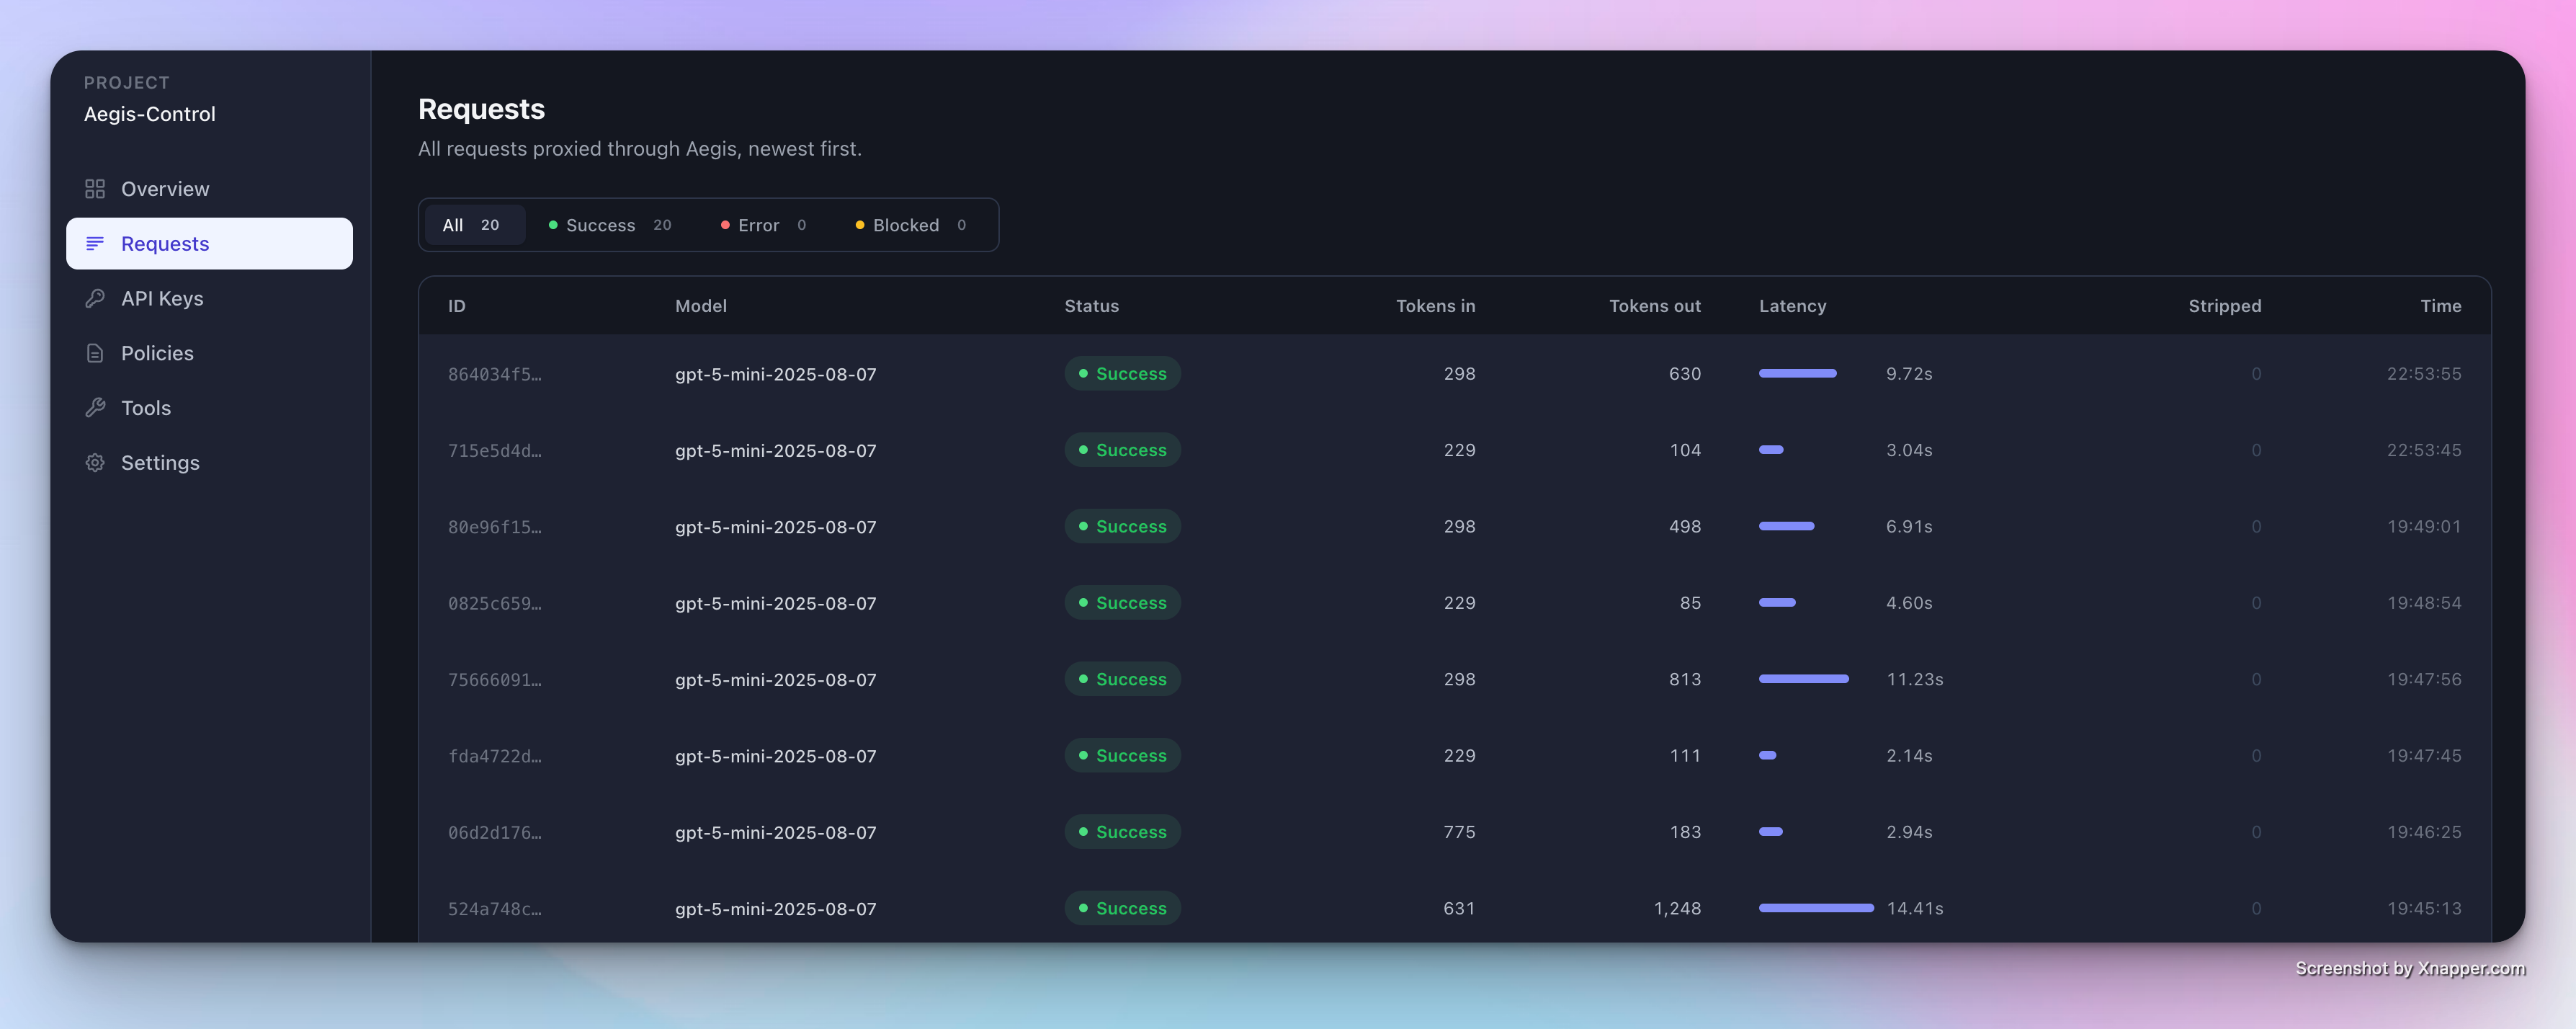The image size is (2576, 1029).
Task: Click the Stripped column header
Action: click(2224, 306)
